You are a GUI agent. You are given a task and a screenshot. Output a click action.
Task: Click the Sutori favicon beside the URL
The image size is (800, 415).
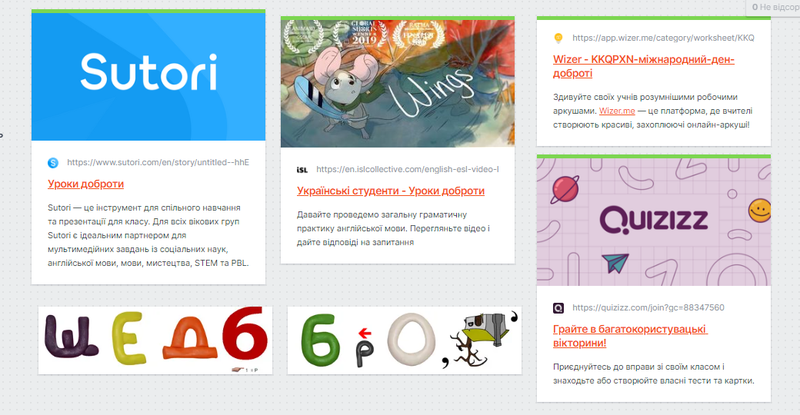(x=53, y=163)
